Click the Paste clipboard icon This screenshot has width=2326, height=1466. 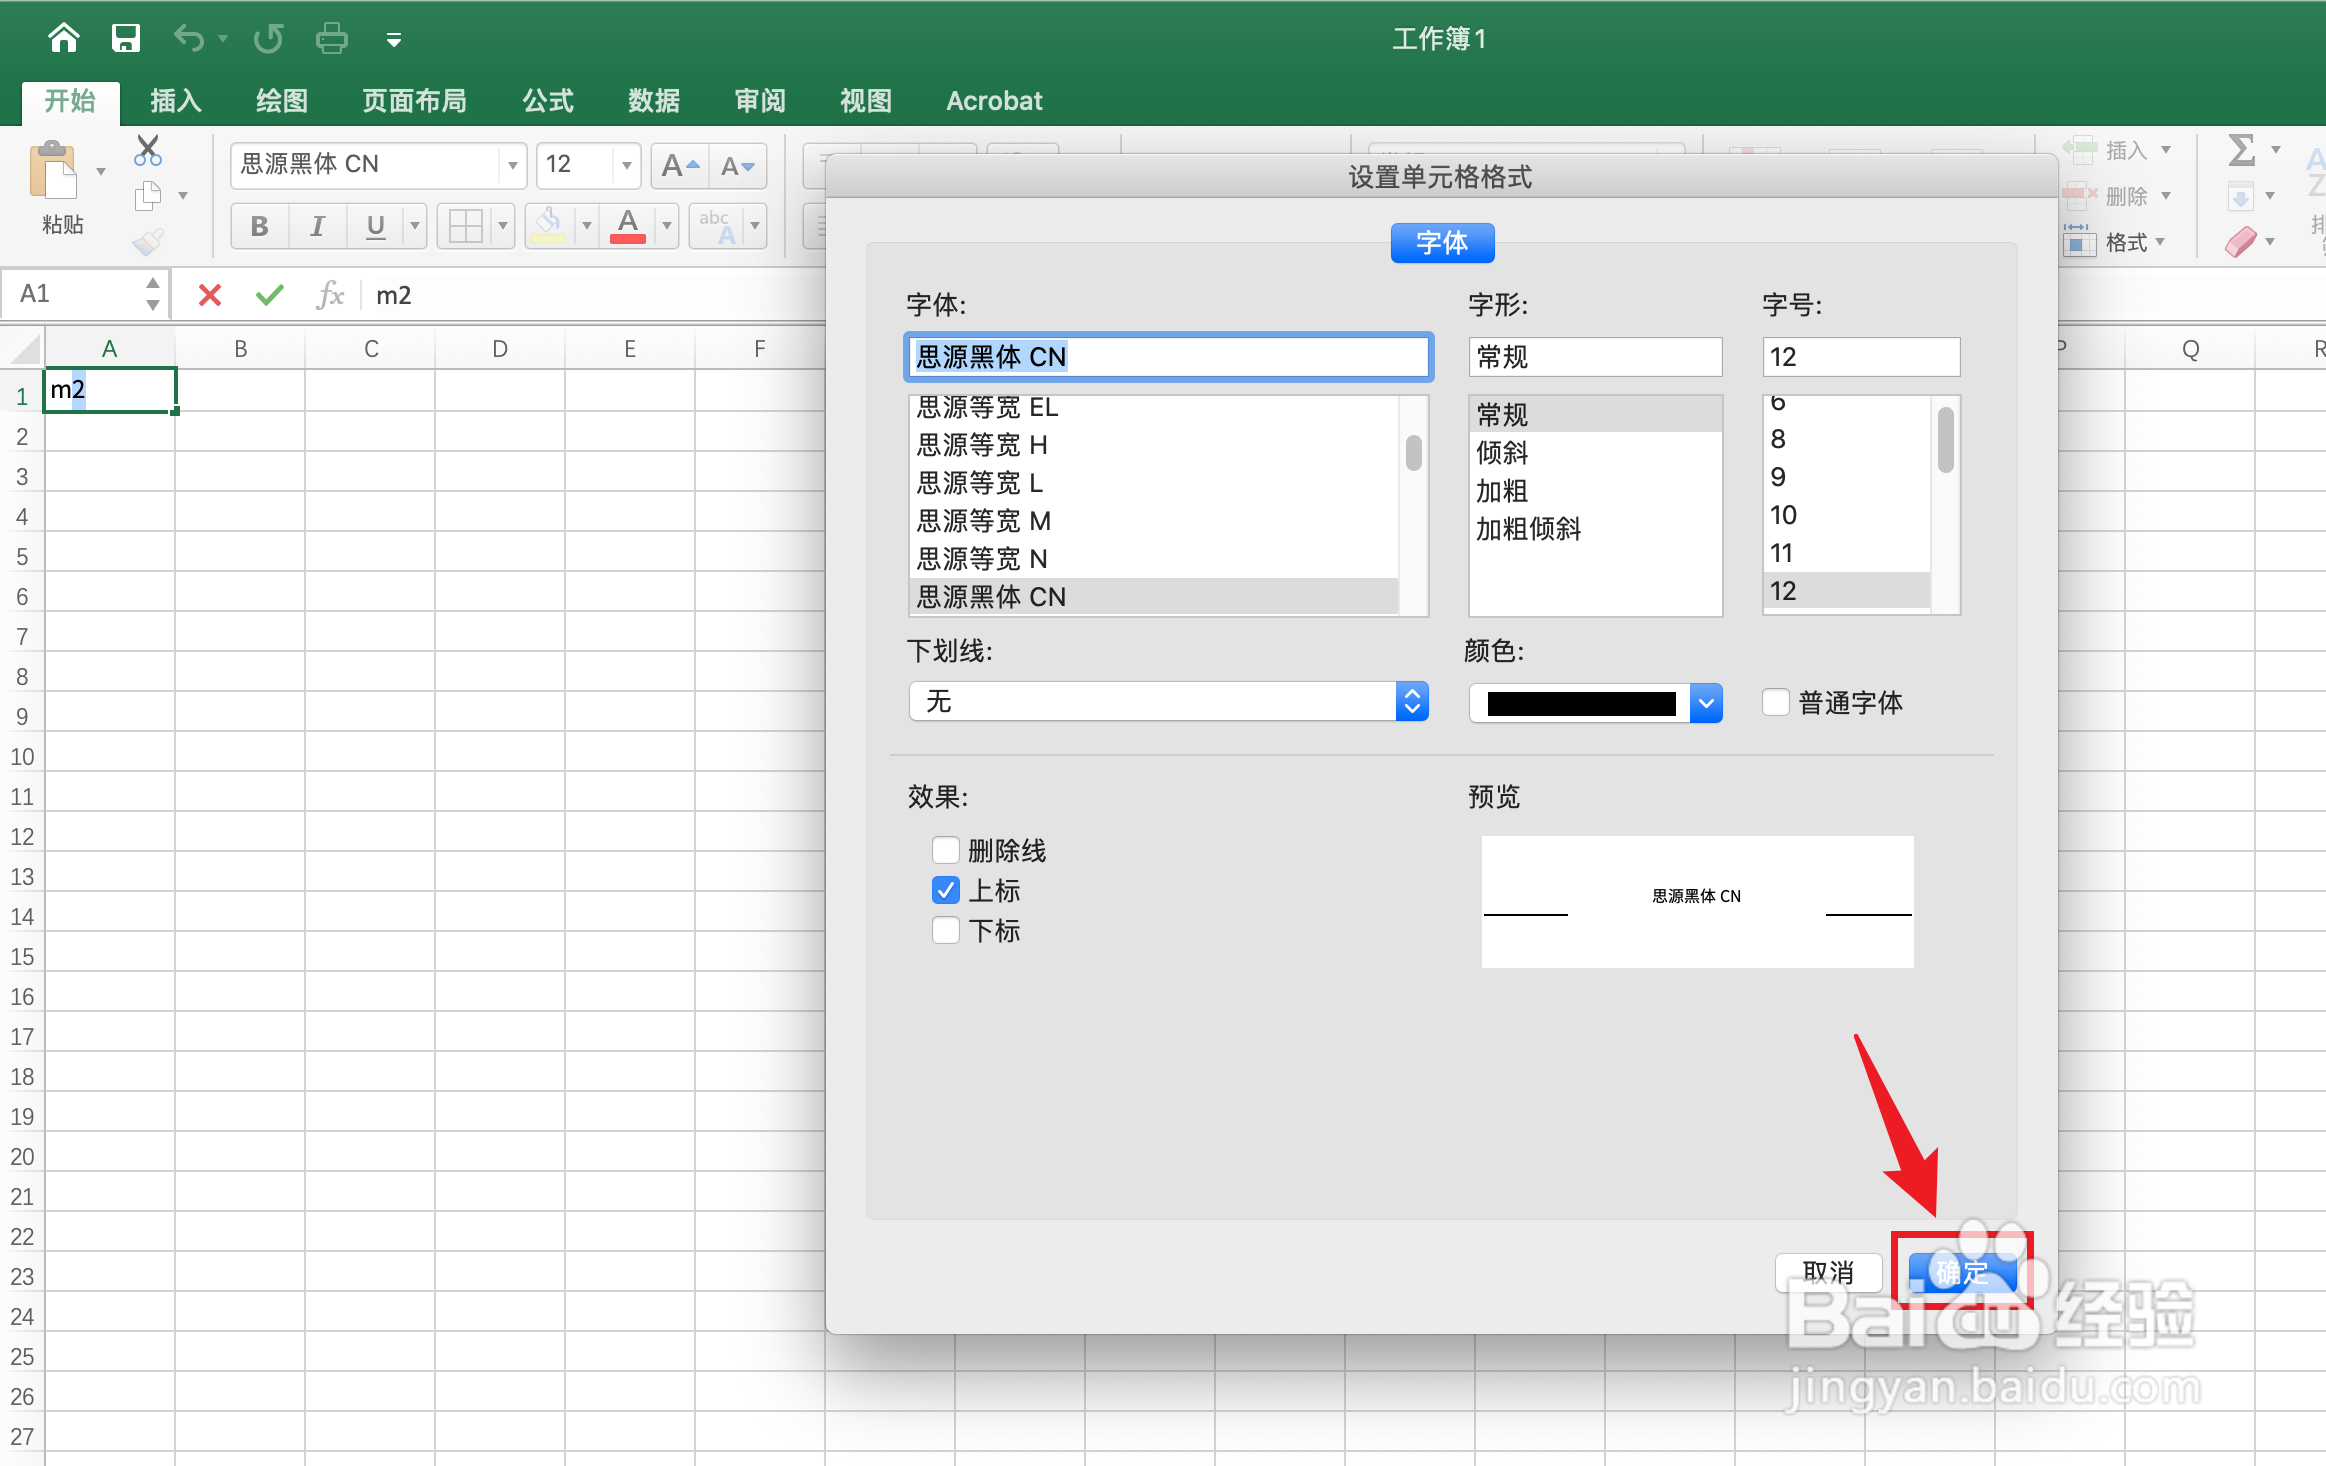point(54,171)
